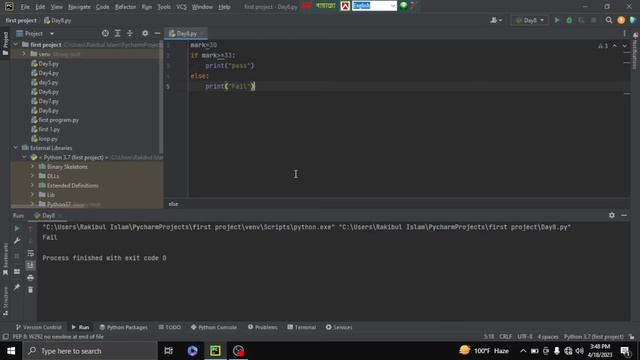Print the Run console output
This screenshot has height=360, width=640.
click(x=31, y=278)
